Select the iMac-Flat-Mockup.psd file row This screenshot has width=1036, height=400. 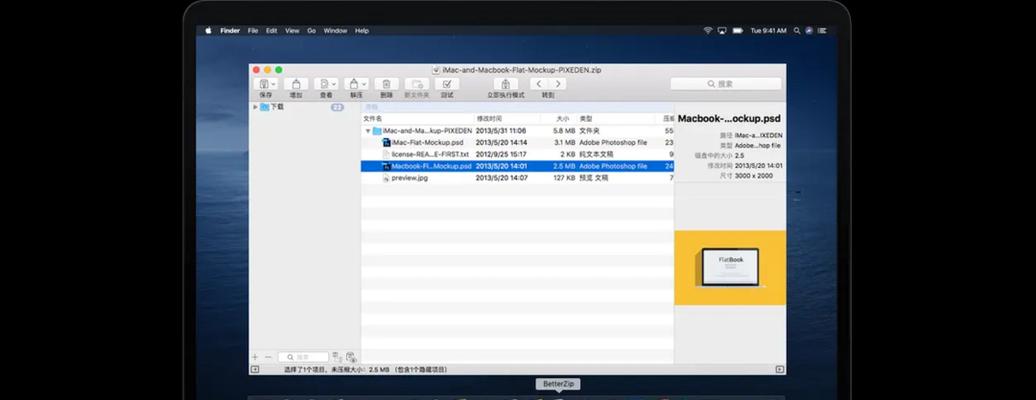point(517,143)
